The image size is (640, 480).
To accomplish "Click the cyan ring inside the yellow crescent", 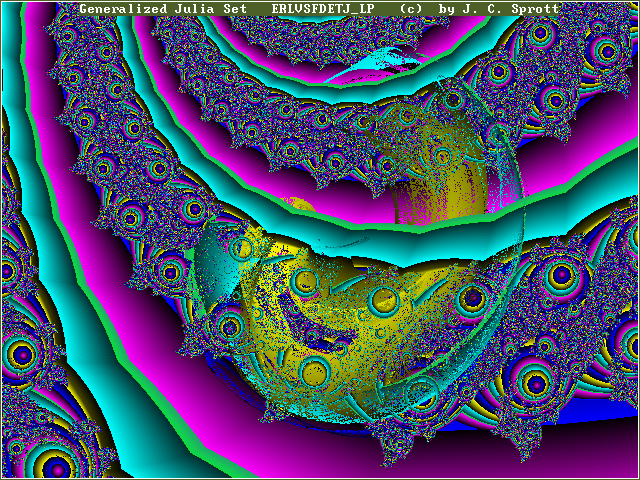I will [381, 299].
